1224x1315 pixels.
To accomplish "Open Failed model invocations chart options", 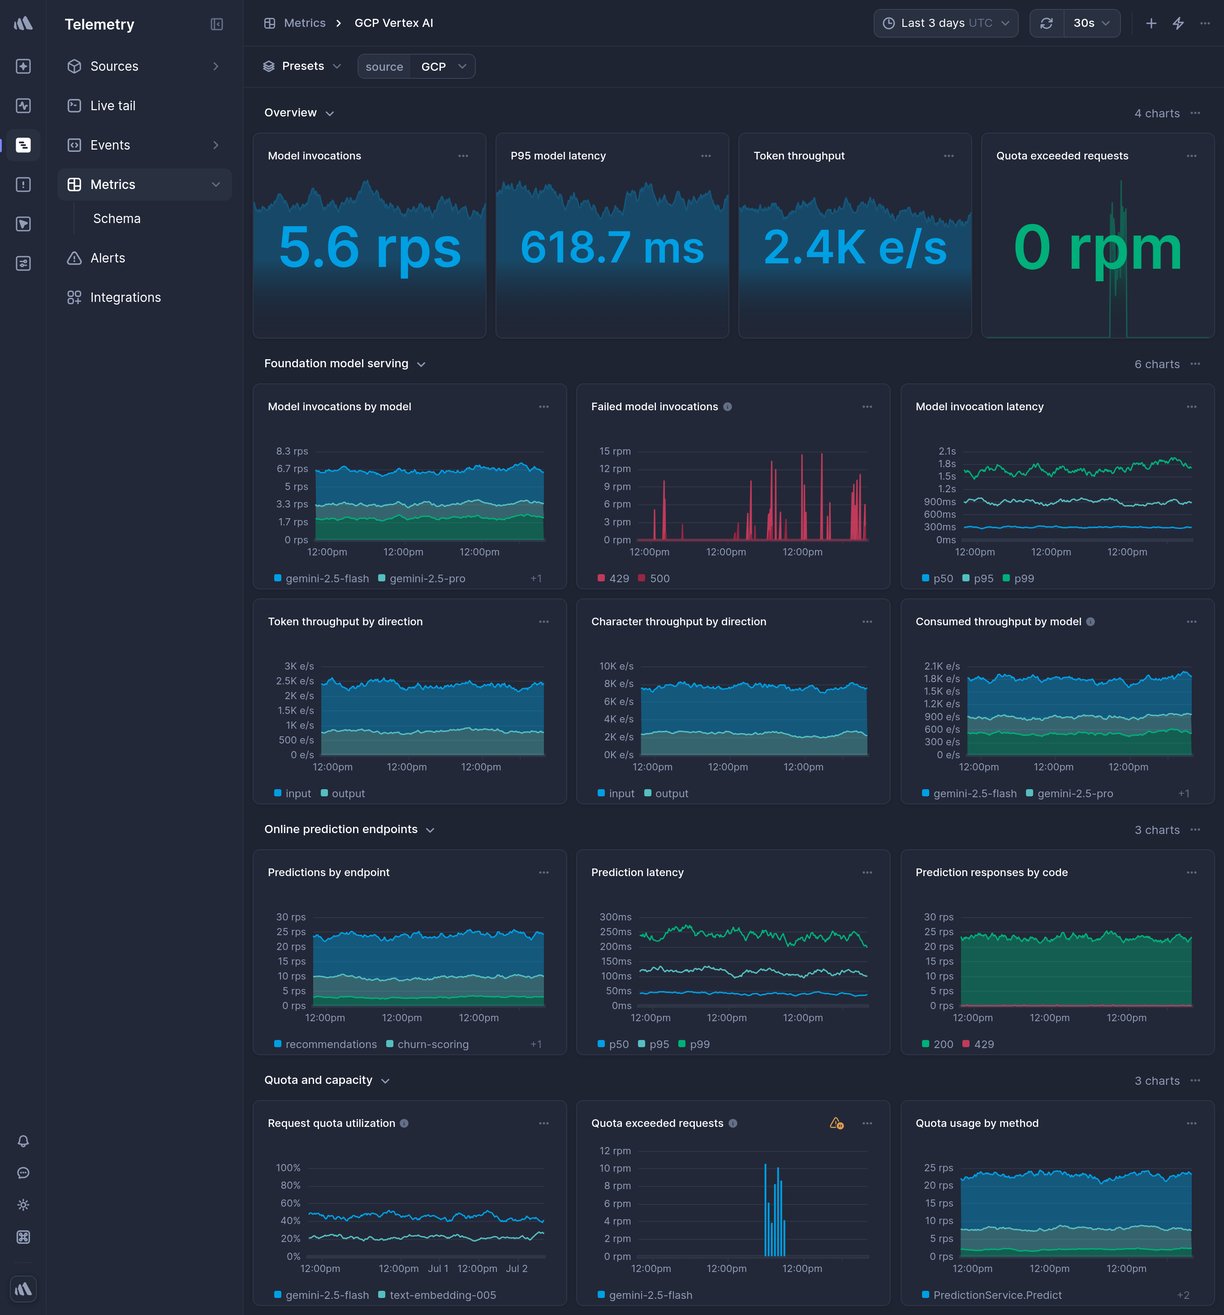I will click(867, 407).
